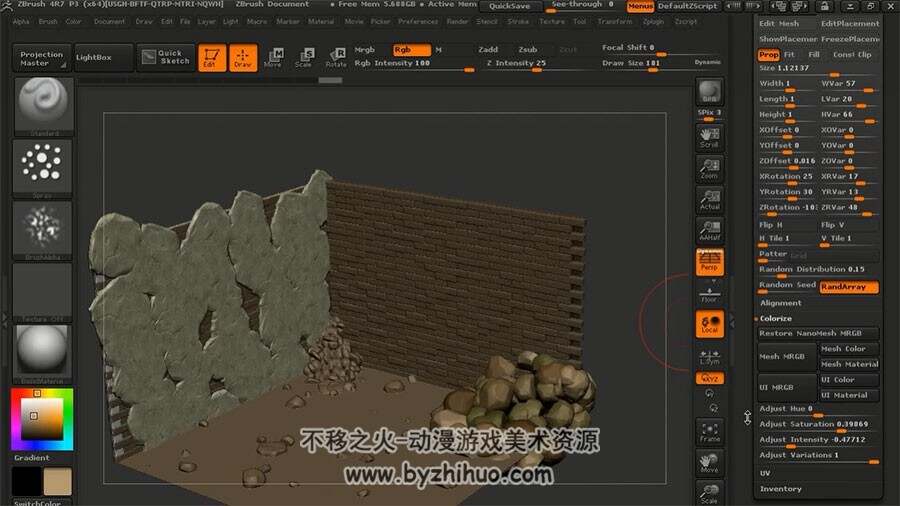
Task: Enable the Zadd mode
Action: (x=488, y=50)
